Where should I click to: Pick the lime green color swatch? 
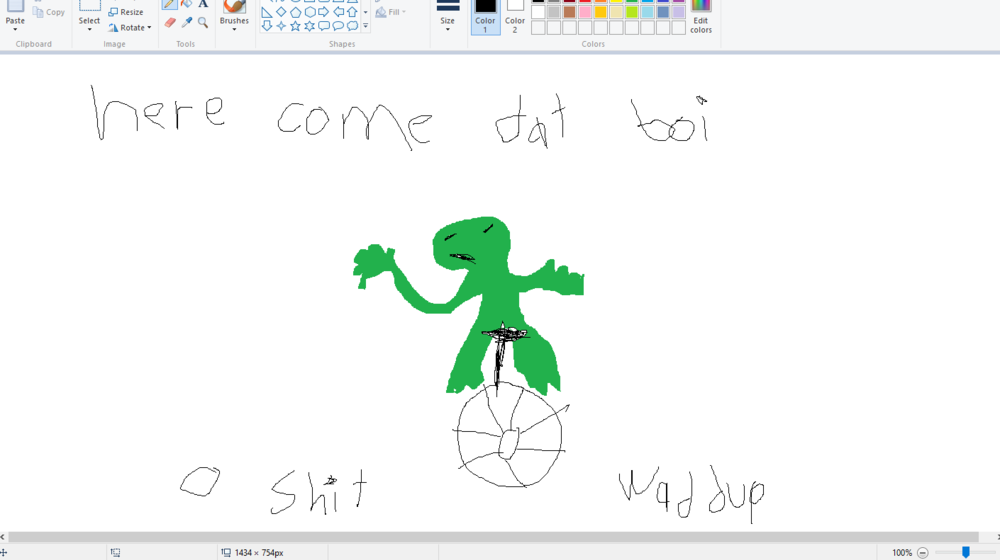(631, 12)
